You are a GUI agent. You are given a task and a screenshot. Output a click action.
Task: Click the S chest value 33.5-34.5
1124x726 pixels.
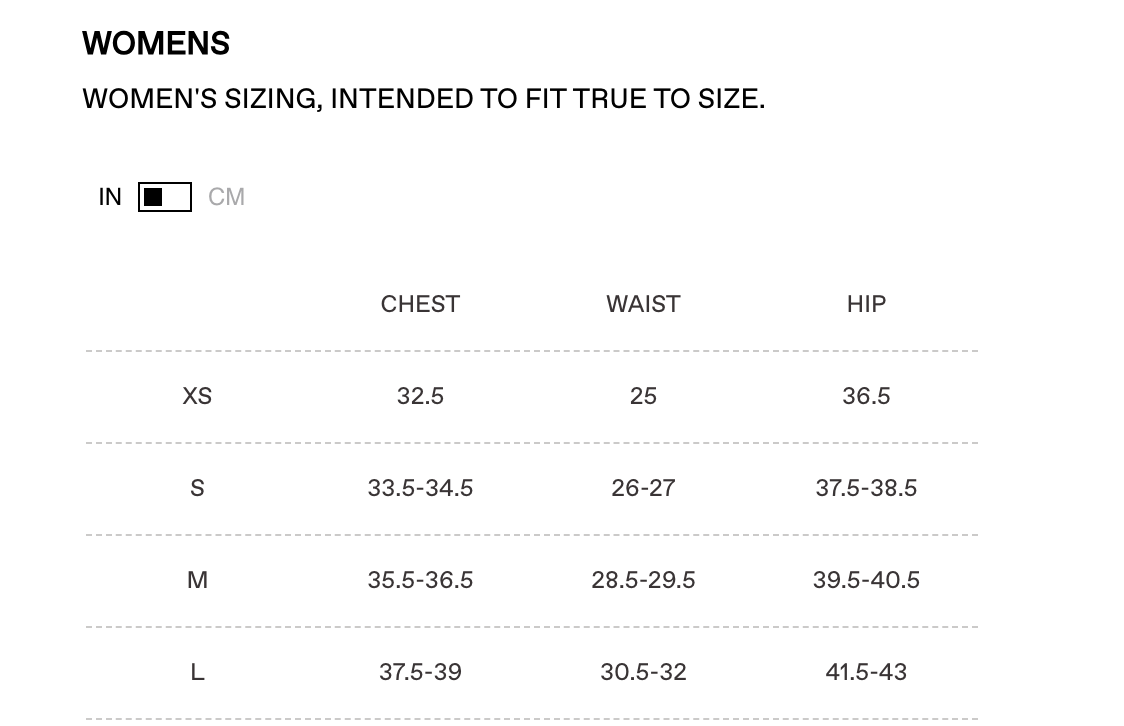(420, 488)
